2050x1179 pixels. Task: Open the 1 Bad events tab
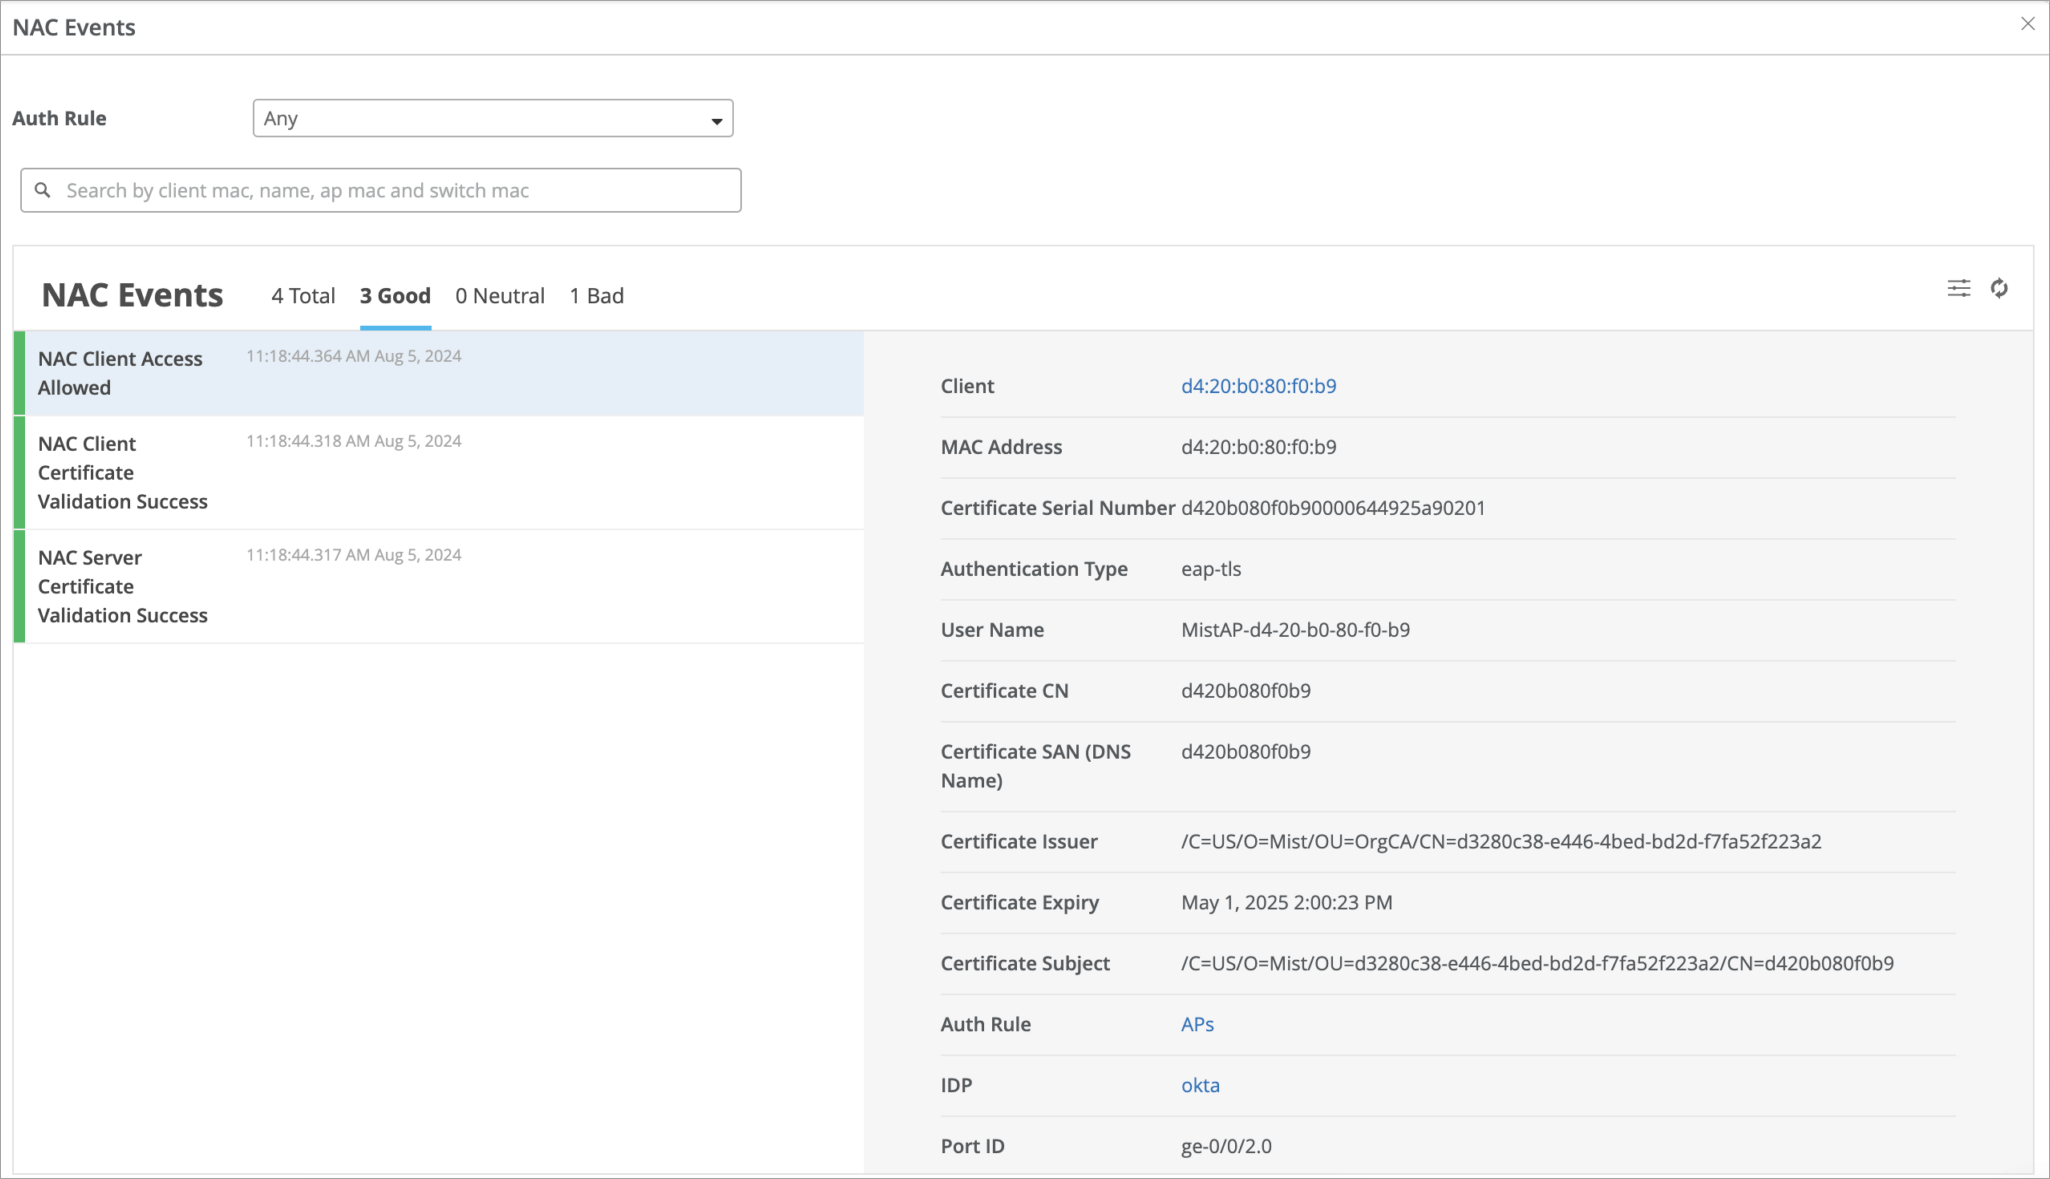[597, 296]
